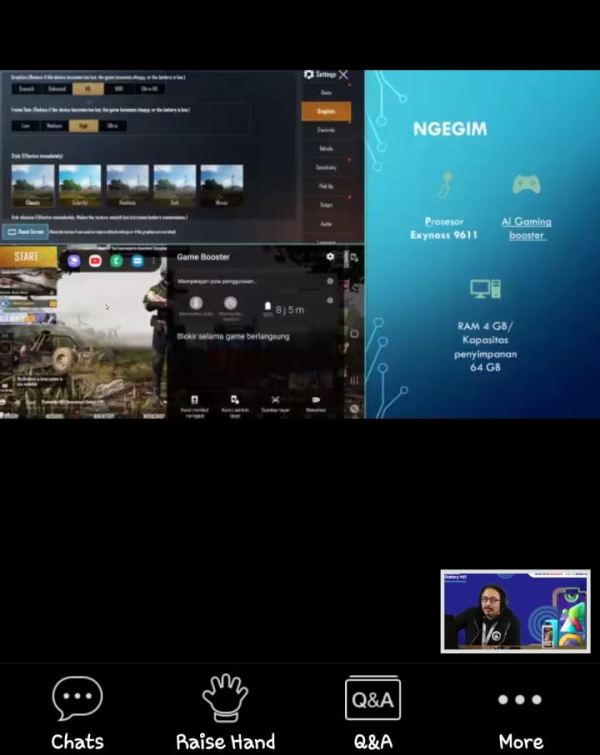Click the Game Booster title
The height and width of the screenshot is (755, 600).
[203, 257]
